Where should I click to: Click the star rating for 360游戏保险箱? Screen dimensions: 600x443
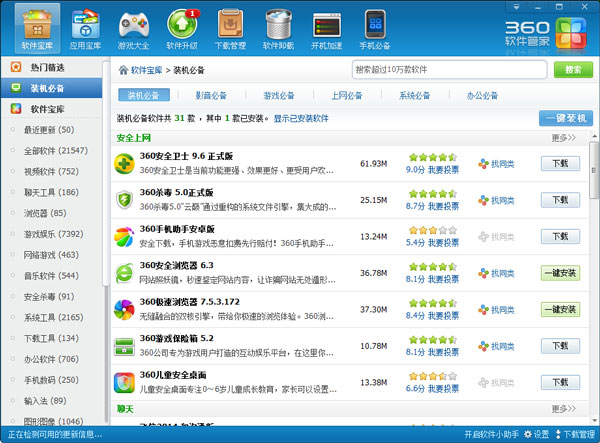433,340
